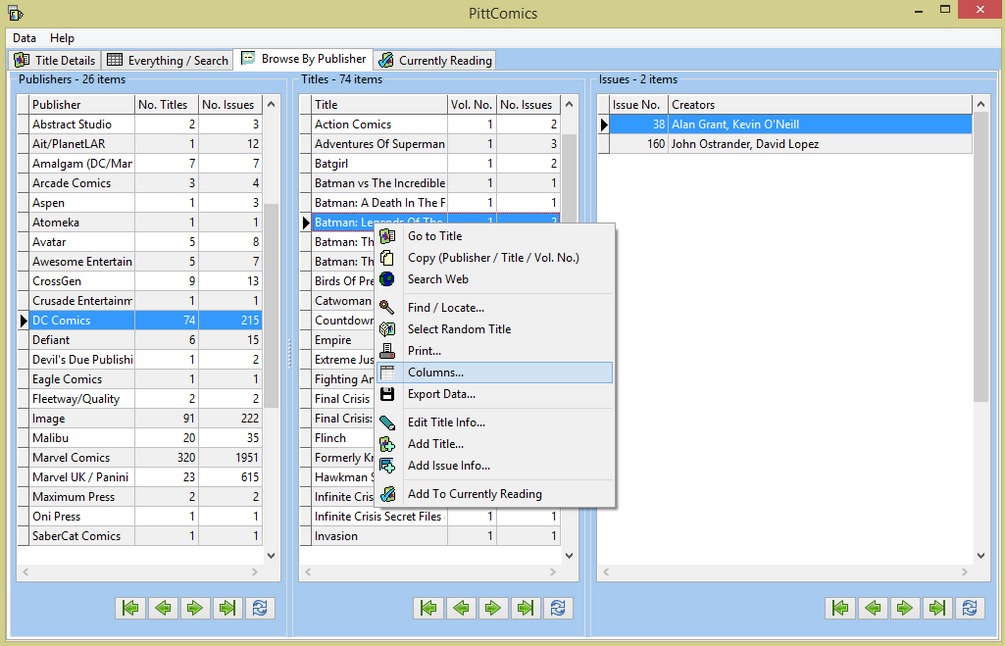Select the CrossGen publisher row
The image size is (1005, 646).
(140, 281)
